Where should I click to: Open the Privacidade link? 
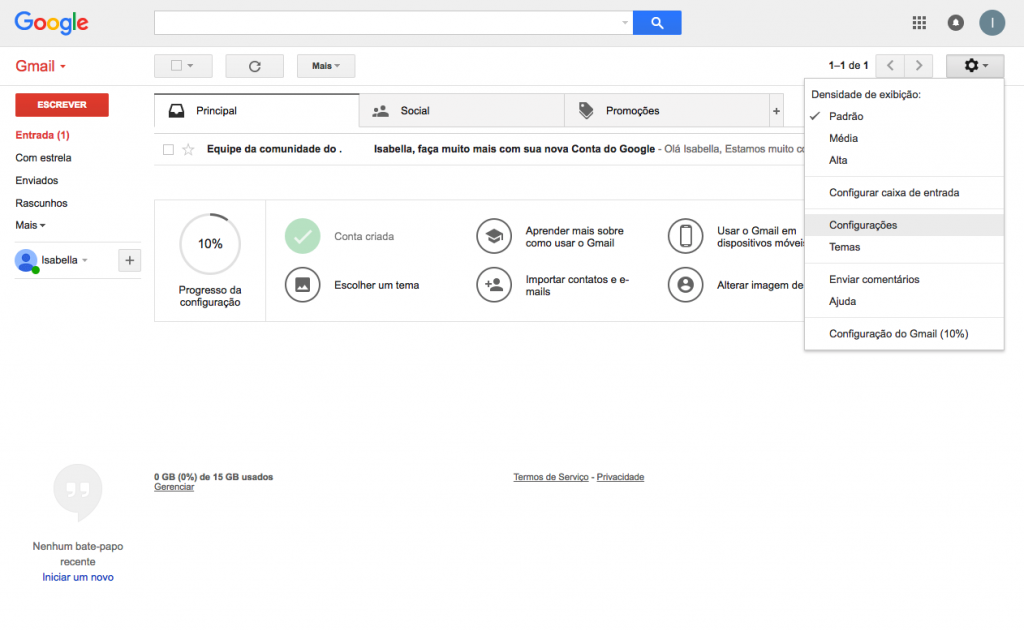click(620, 477)
